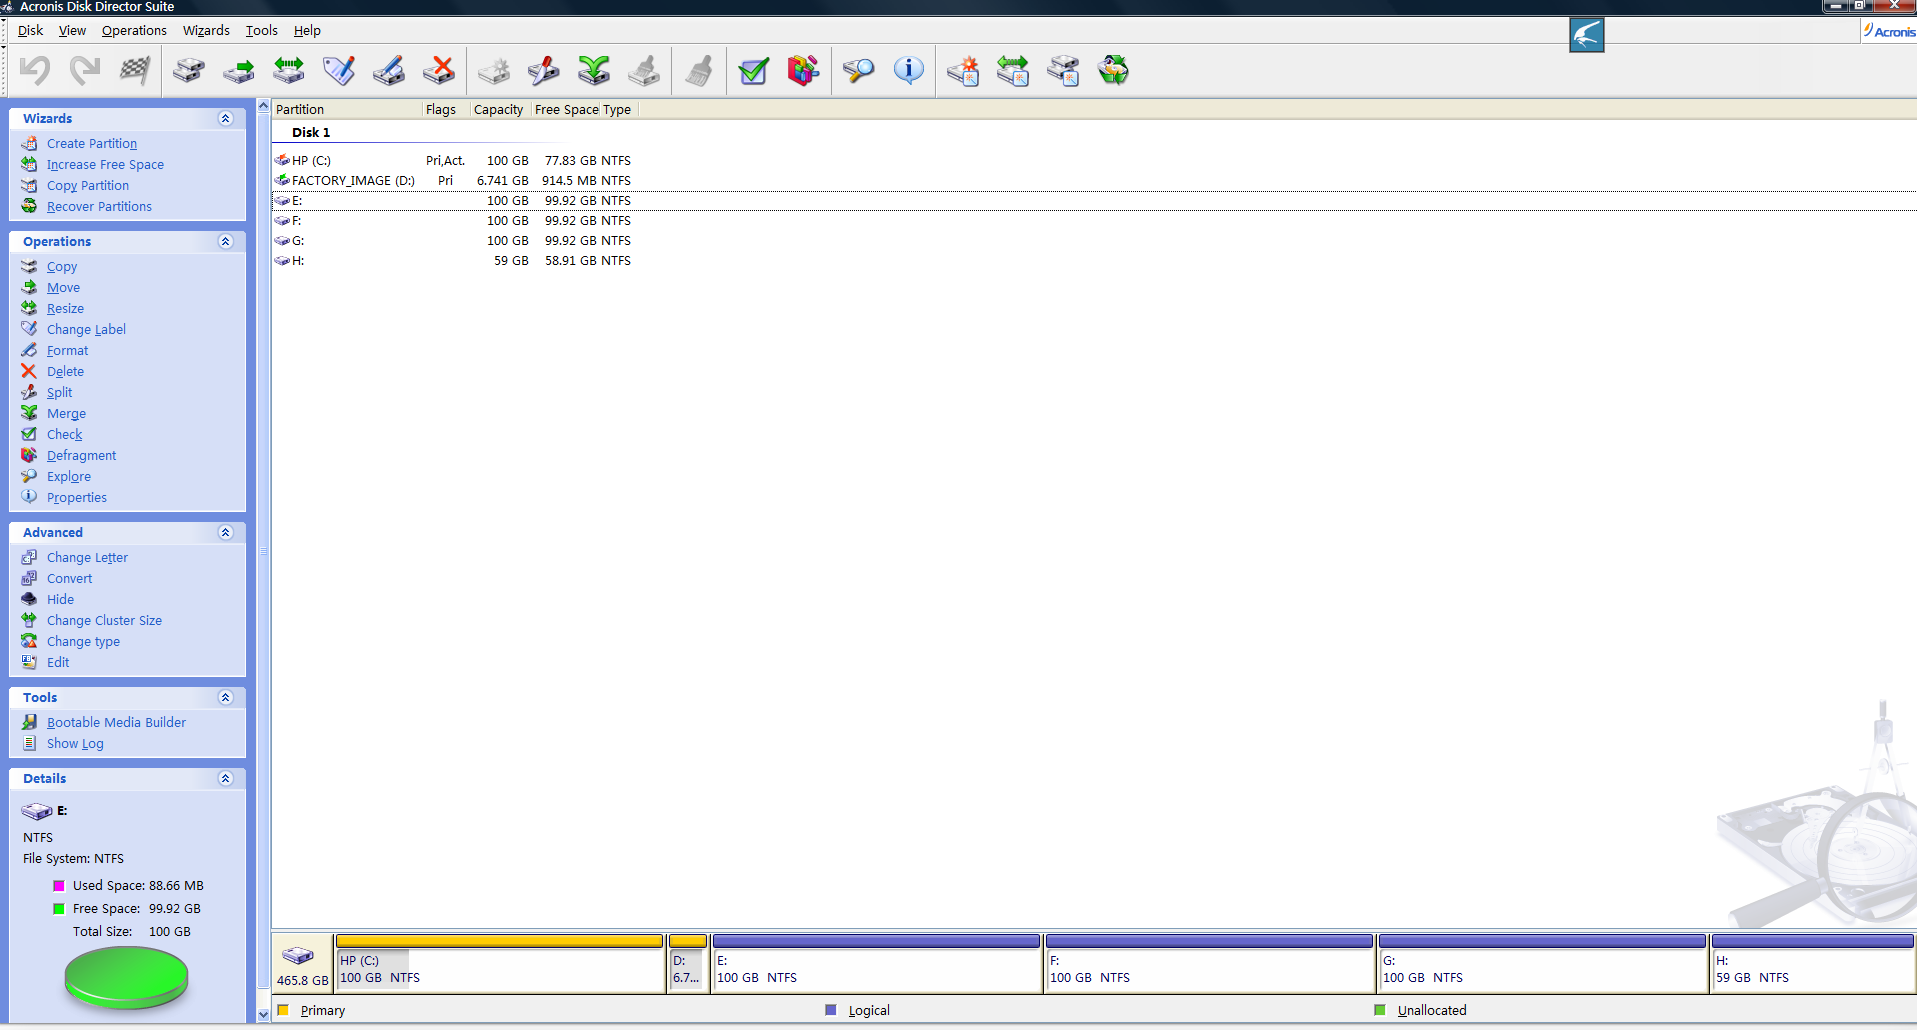Click the Recover Partitions link

99,207
